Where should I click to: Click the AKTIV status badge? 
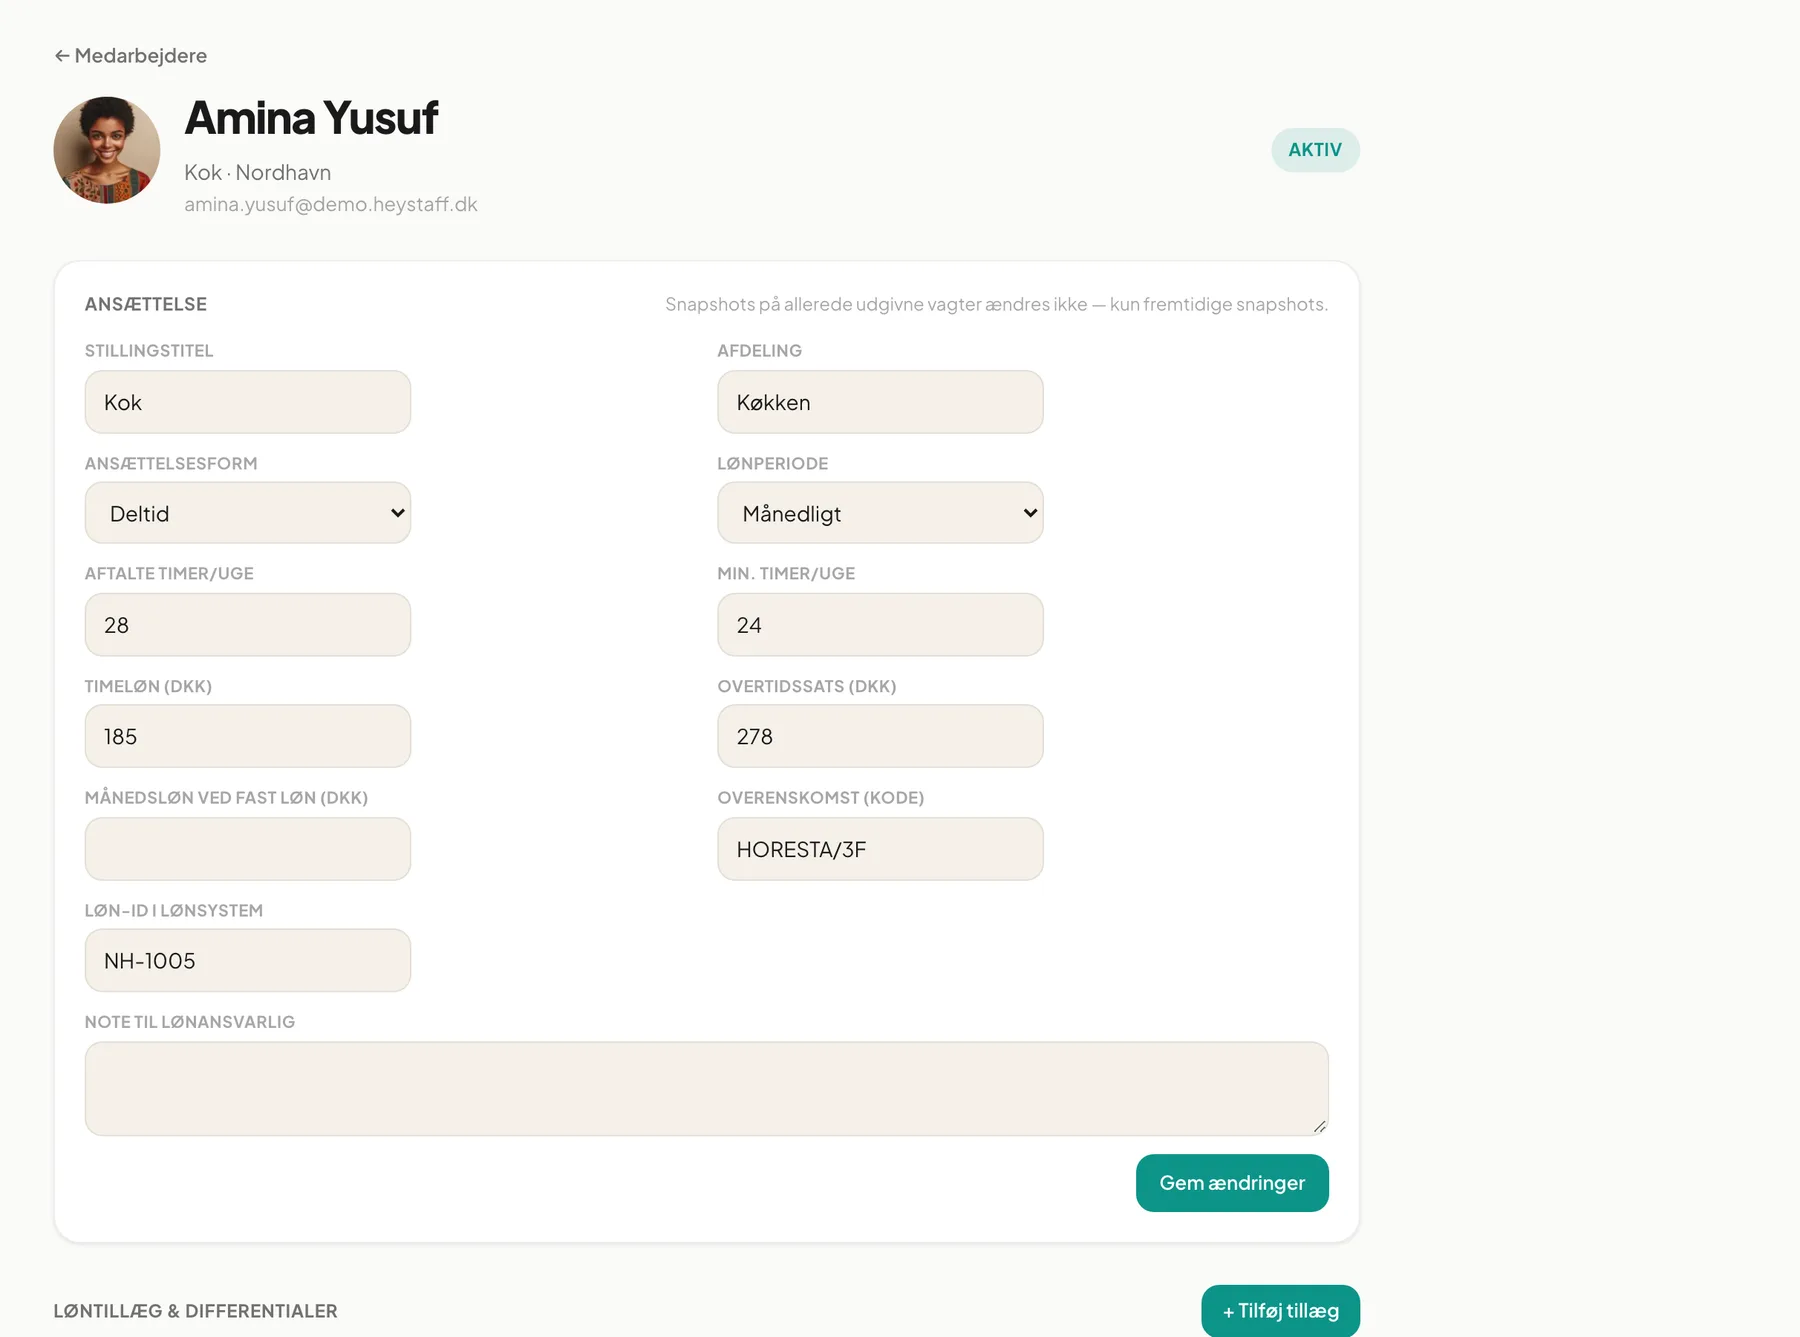1315,150
